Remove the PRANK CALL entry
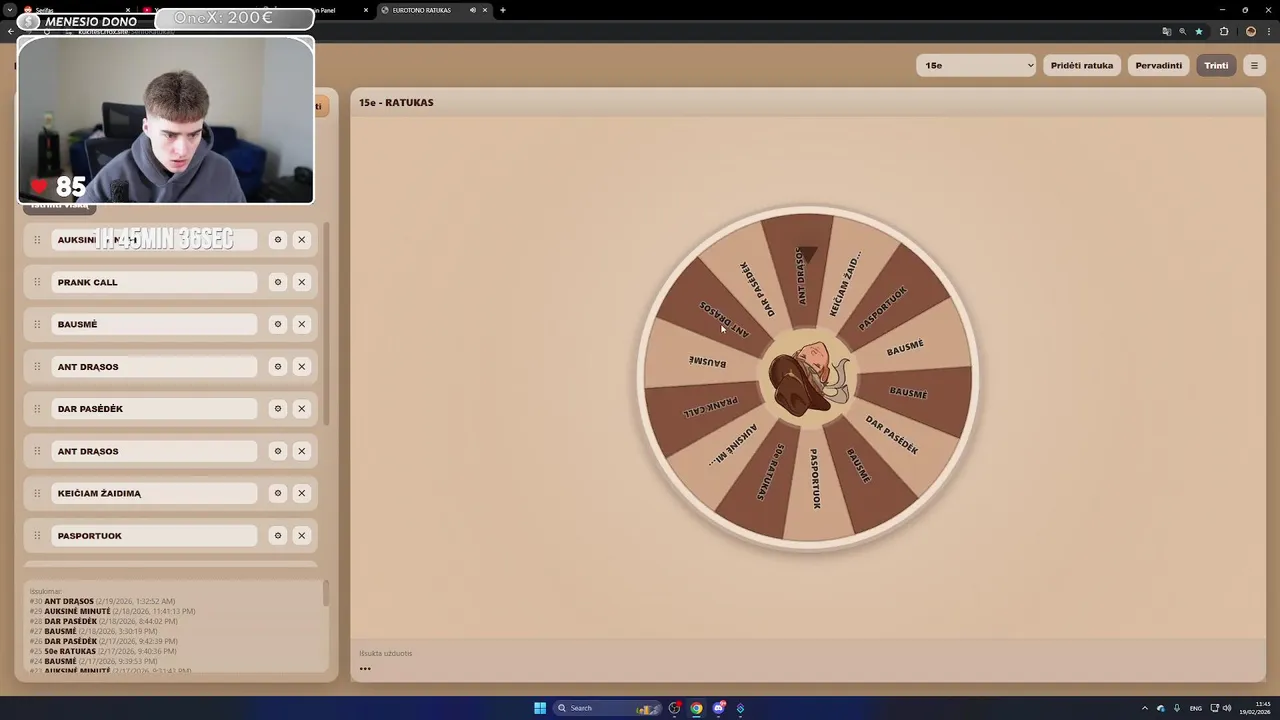1280x720 pixels. [301, 282]
